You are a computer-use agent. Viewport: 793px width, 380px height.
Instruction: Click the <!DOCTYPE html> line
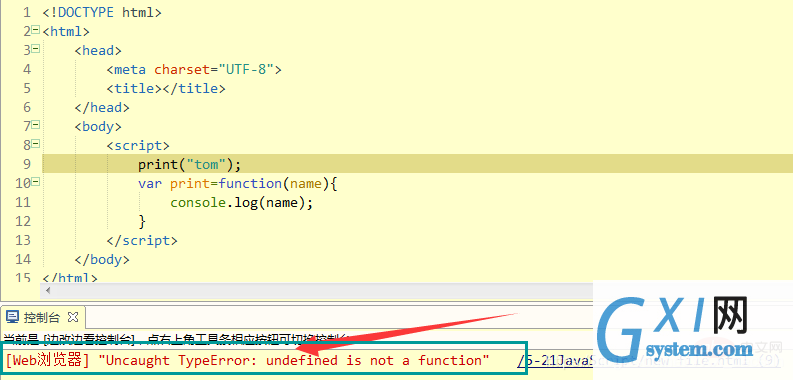[102, 13]
